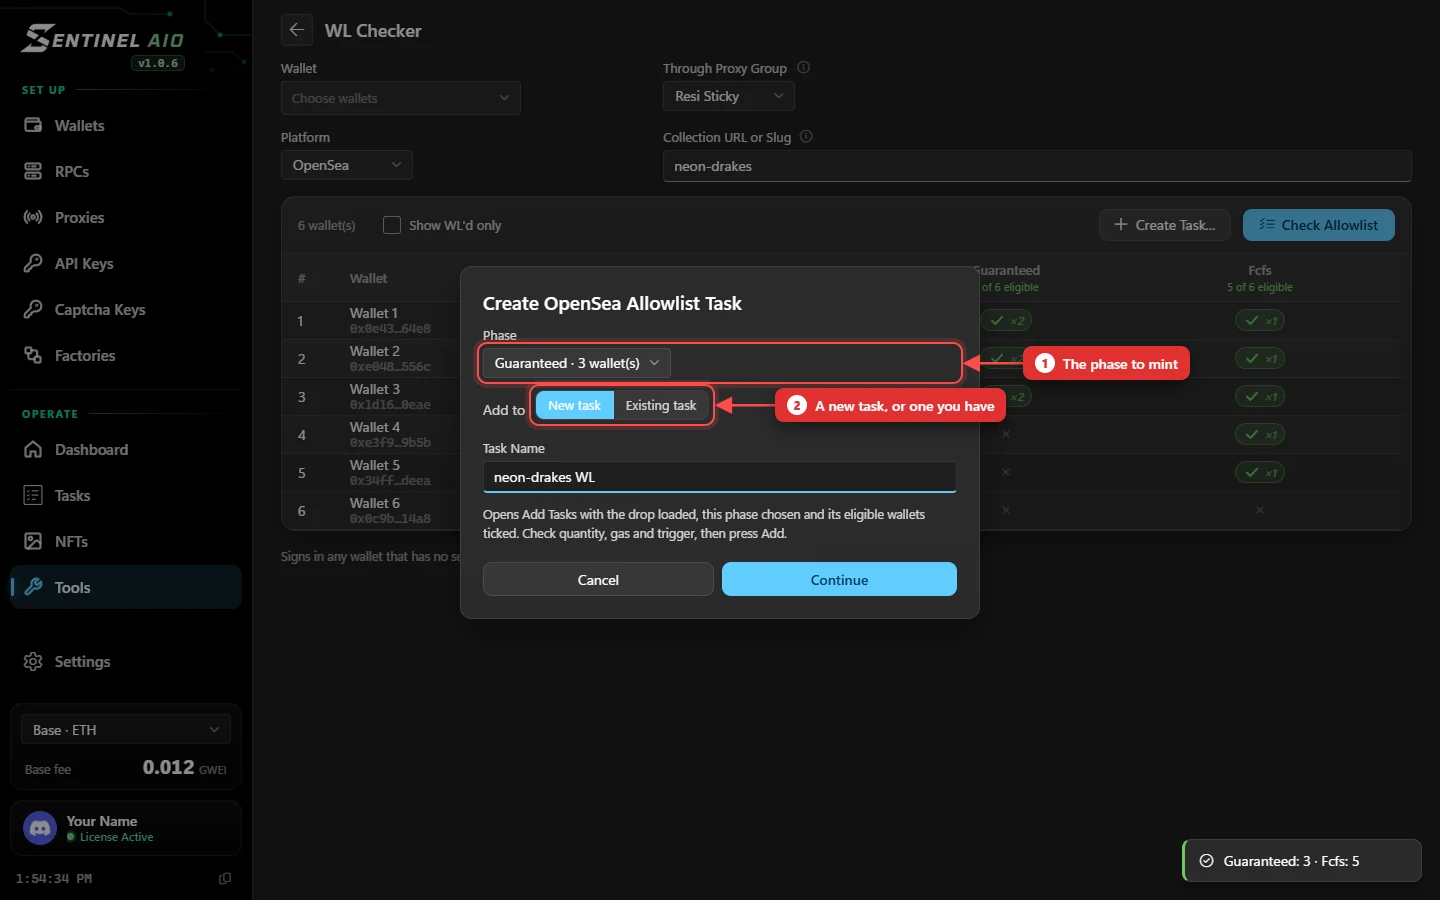Switch to the Existing task option
The height and width of the screenshot is (900, 1440).
(661, 405)
